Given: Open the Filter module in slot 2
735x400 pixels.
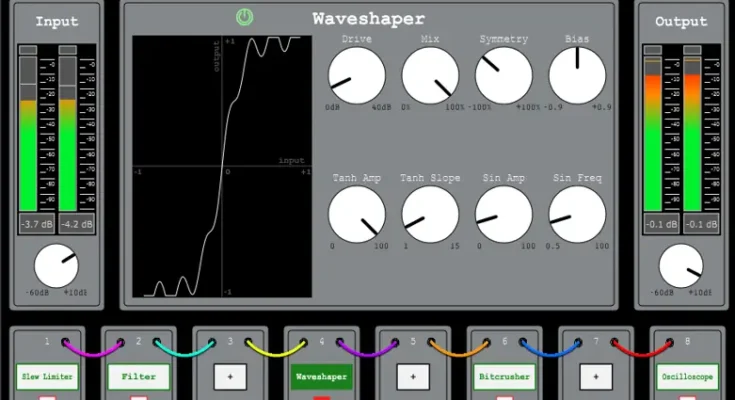Looking at the screenshot, I should pyautogui.click(x=139, y=377).
